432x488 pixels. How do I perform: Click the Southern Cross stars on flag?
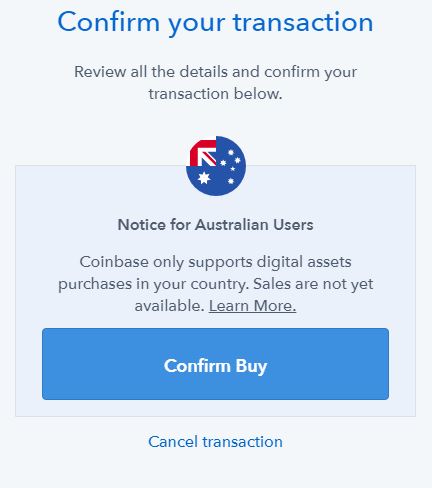(x=231, y=166)
